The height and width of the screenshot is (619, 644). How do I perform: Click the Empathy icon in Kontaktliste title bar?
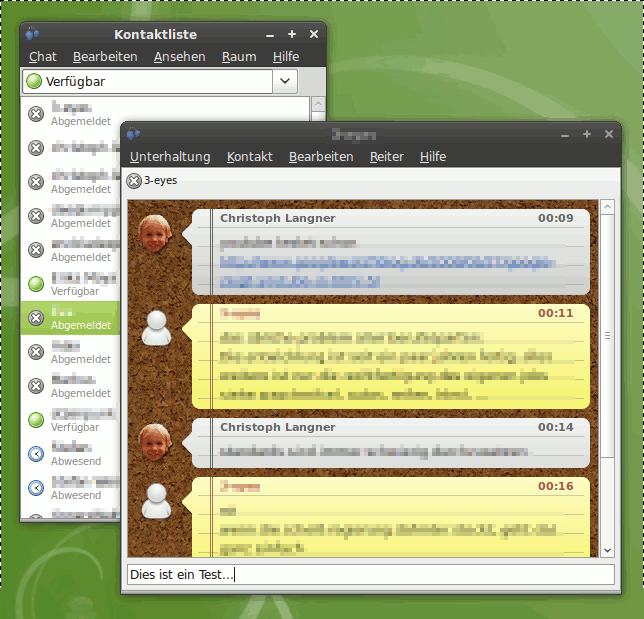(32, 34)
